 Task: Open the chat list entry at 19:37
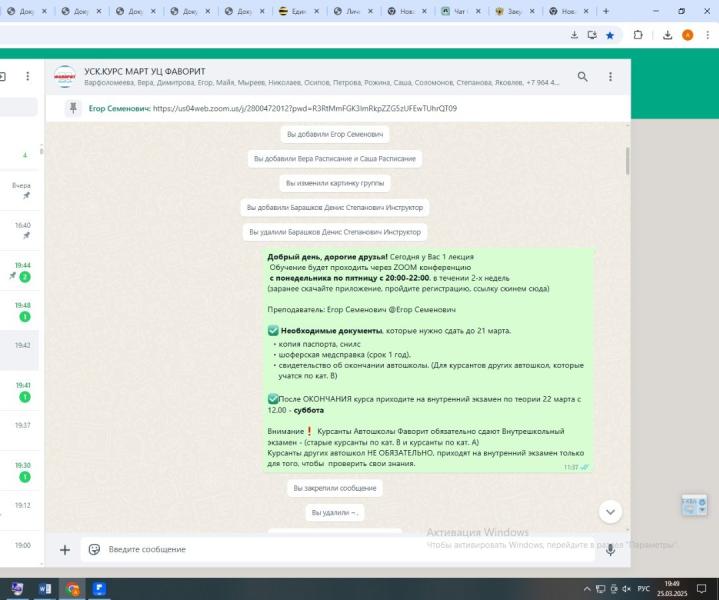coord(19,431)
